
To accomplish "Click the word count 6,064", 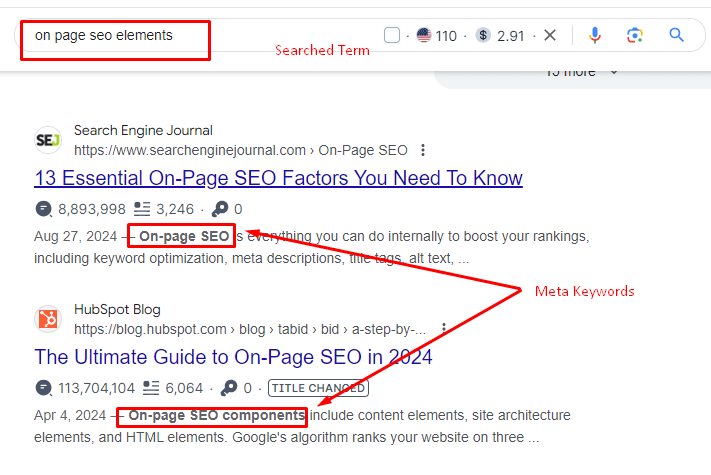I will point(184,388).
